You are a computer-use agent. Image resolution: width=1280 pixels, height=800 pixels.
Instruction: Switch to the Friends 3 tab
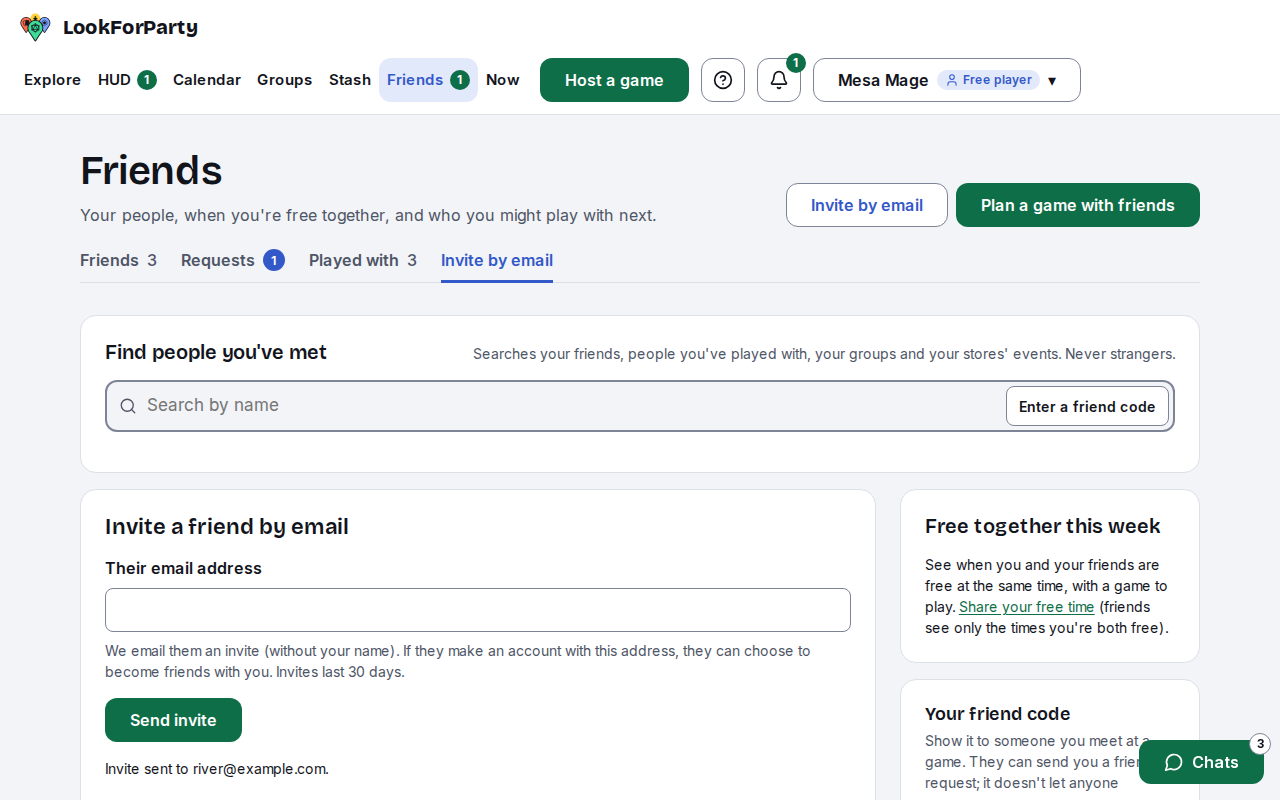pos(118,260)
